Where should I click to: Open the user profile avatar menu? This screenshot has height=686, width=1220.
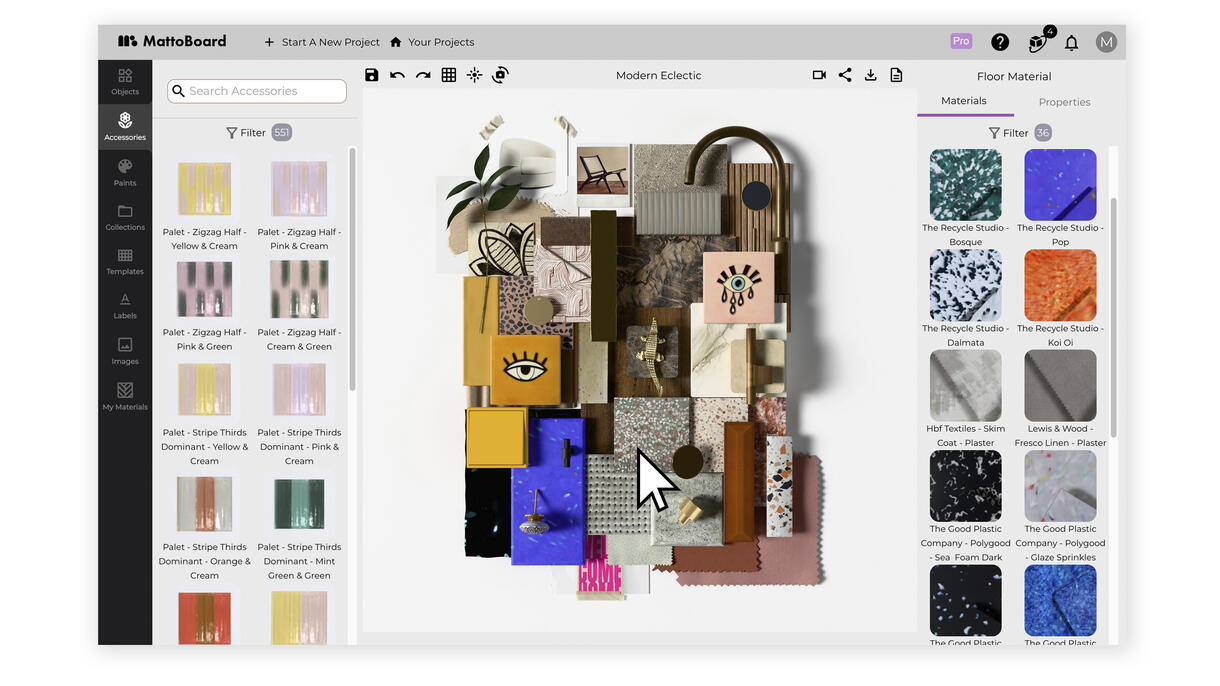(1106, 42)
